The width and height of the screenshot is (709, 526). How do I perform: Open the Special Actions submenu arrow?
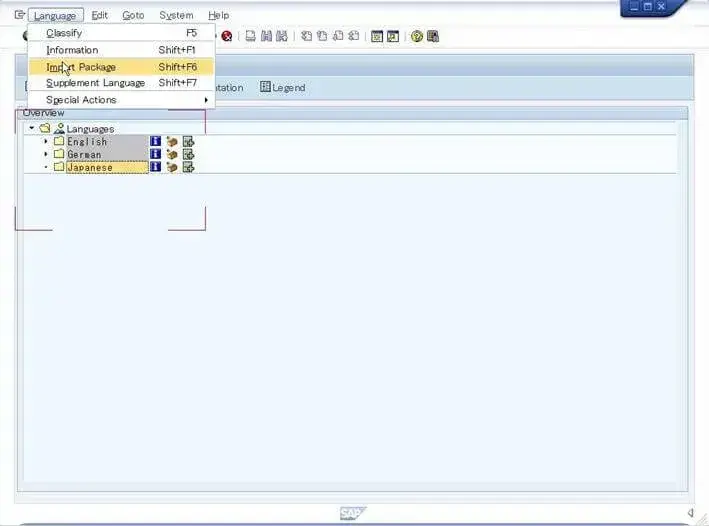(206, 100)
